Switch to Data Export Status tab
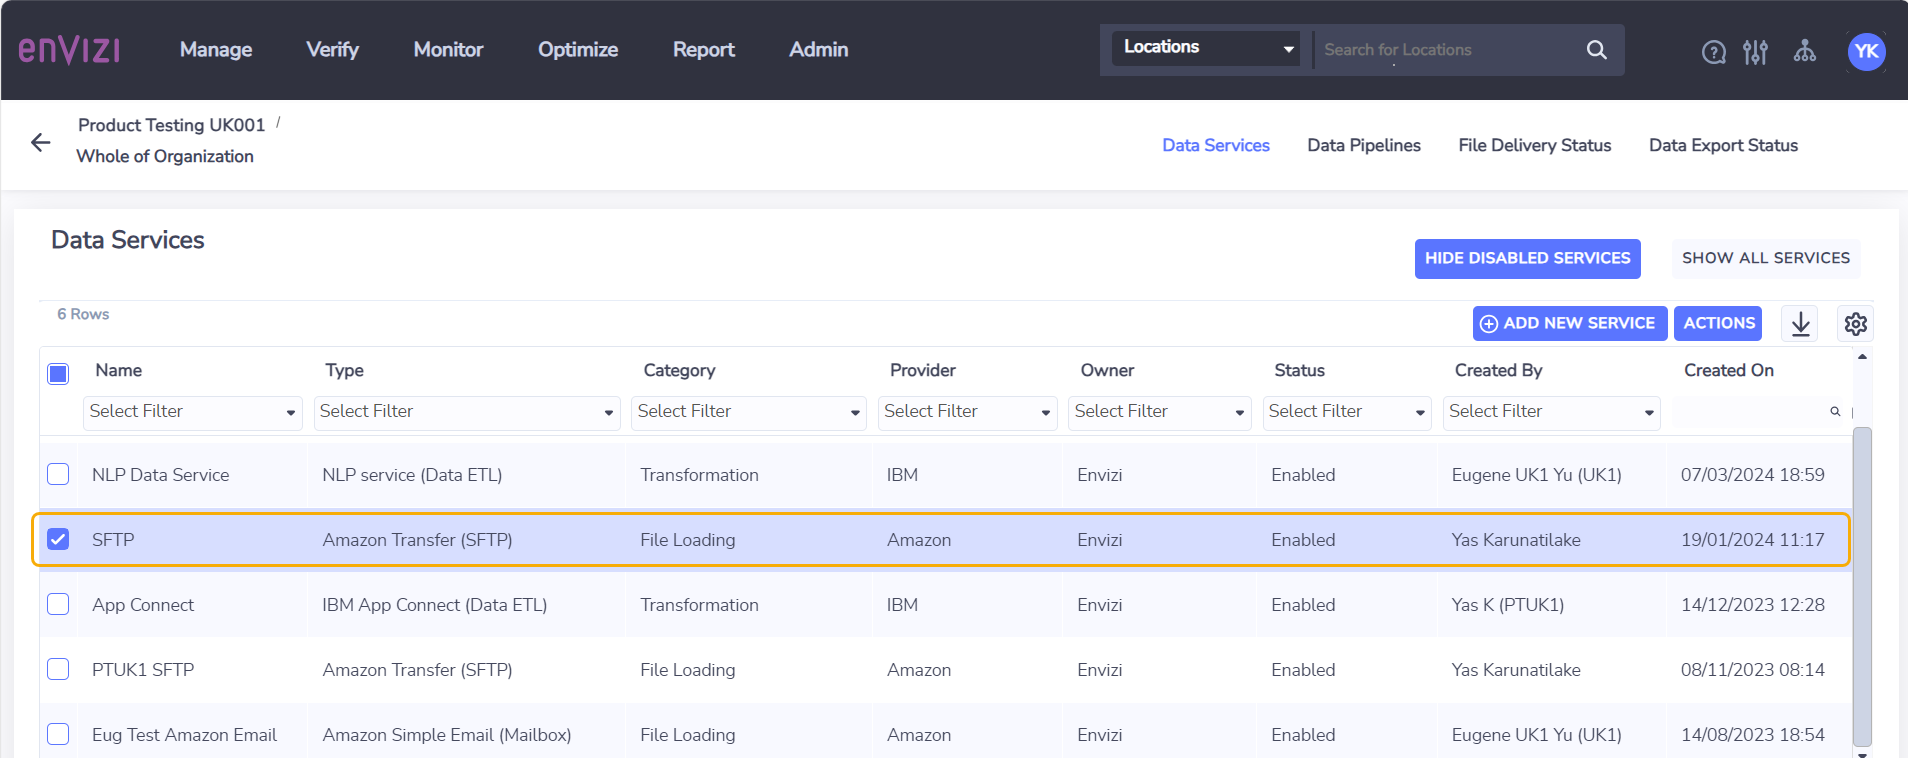Viewport: 1908px width, 758px height. (x=1723, y=146)
